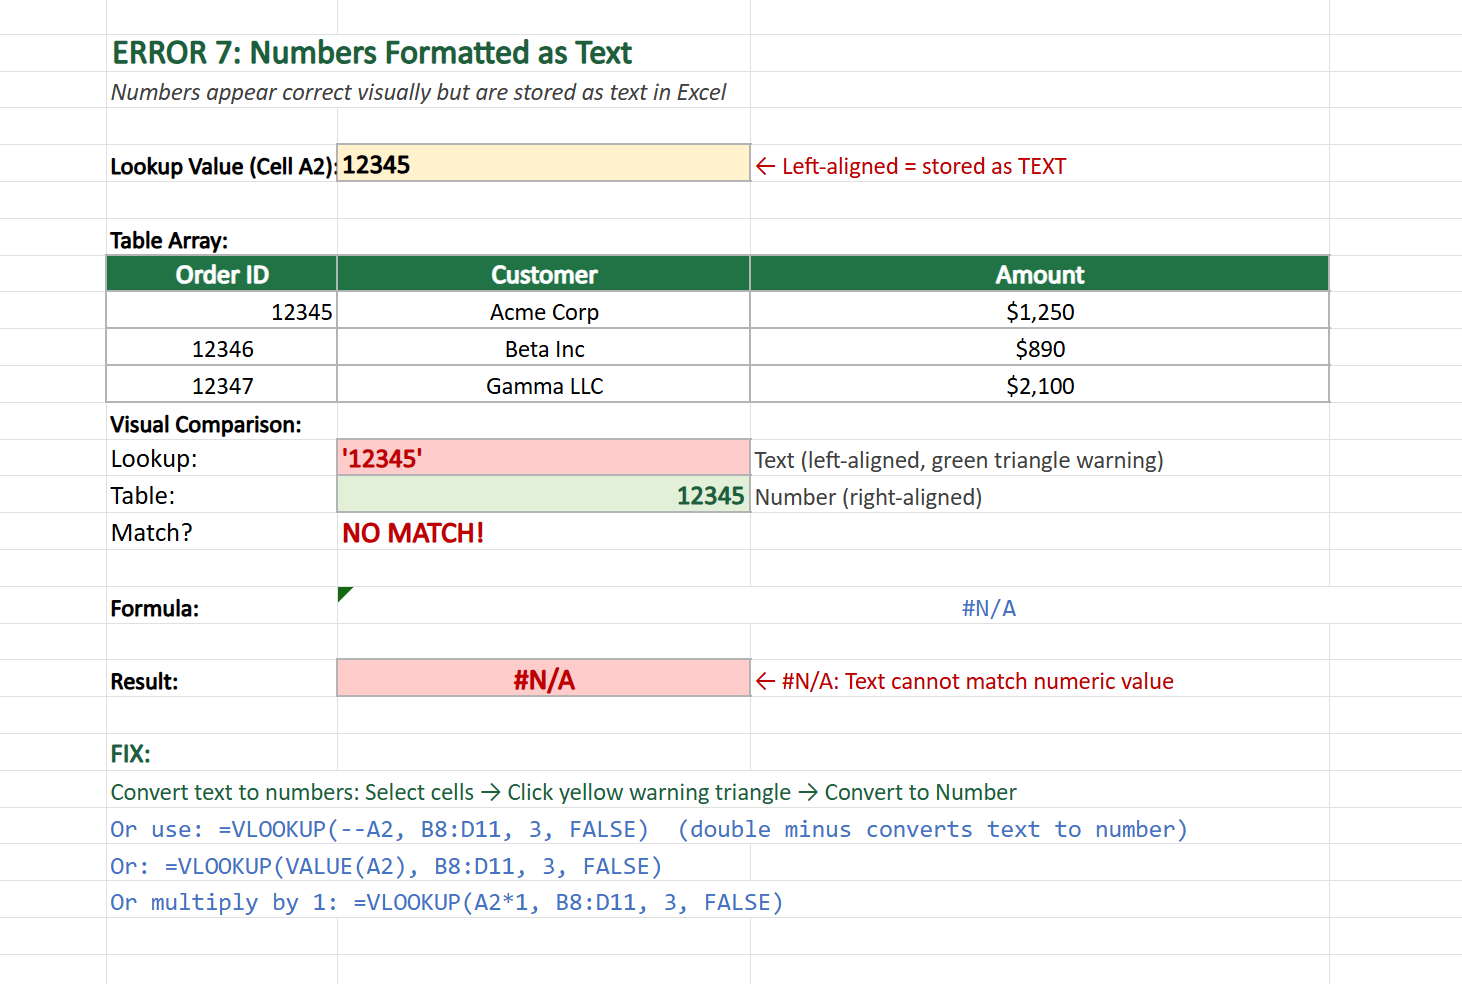Select the '#N/A: Text cannot match numeric value' note
Image resolution: width=1462 pixels, height=984 pixels.
click(x=965, y=681)
